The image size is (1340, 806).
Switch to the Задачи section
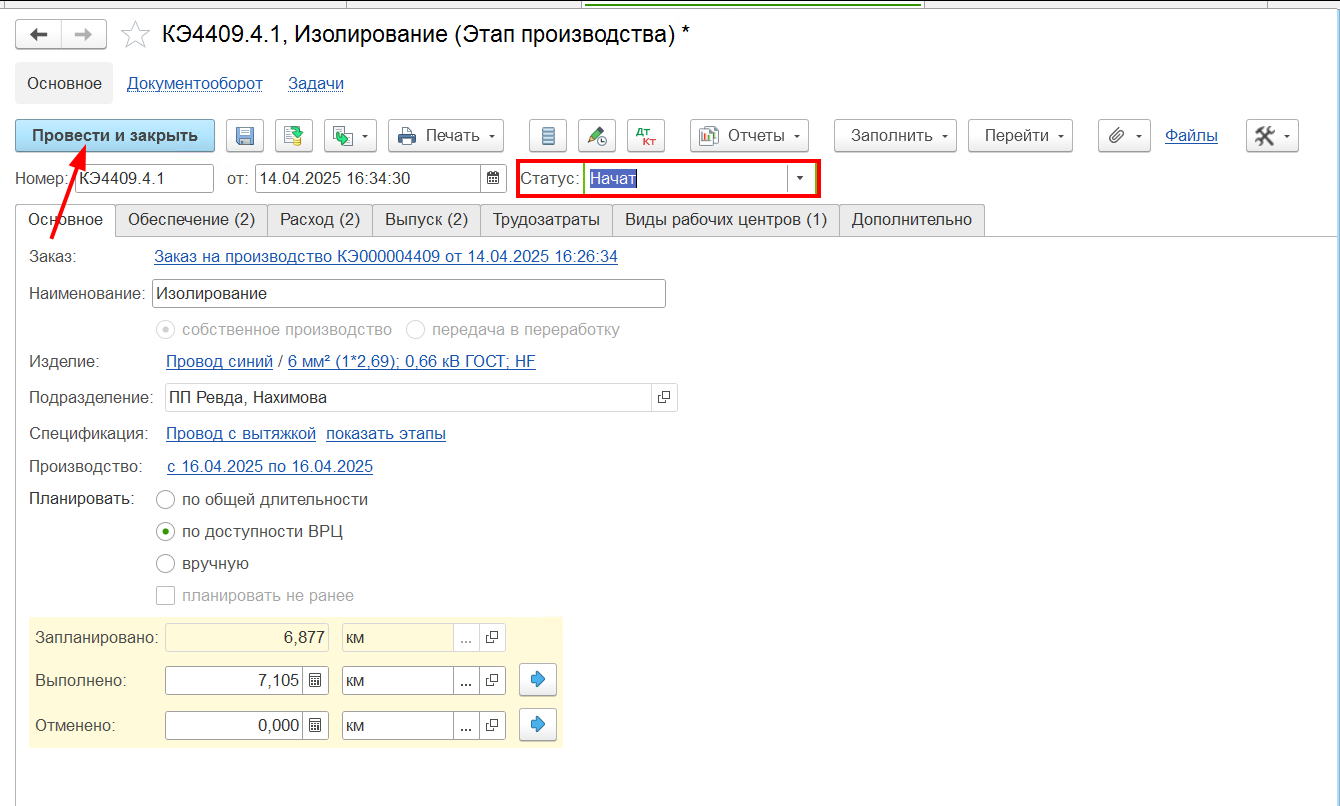tap(316, 84)
